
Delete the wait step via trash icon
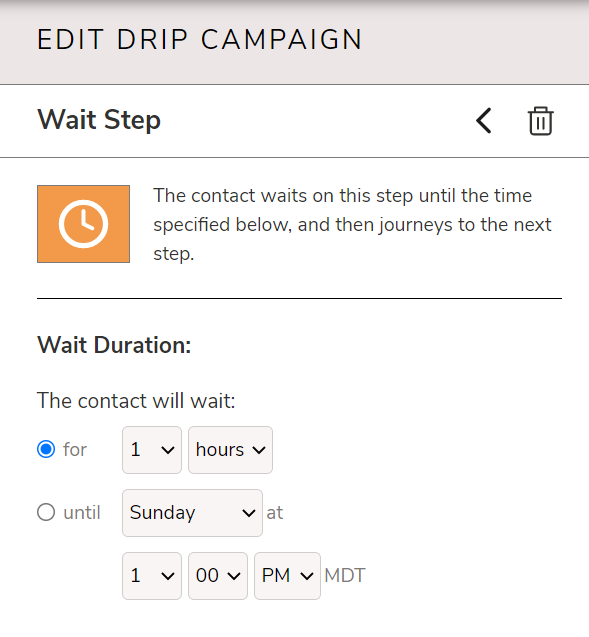[x=541, y=121]
